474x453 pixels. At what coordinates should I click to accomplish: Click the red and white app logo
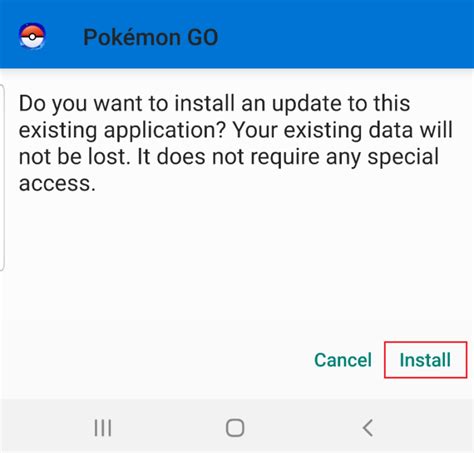(32, 36)
